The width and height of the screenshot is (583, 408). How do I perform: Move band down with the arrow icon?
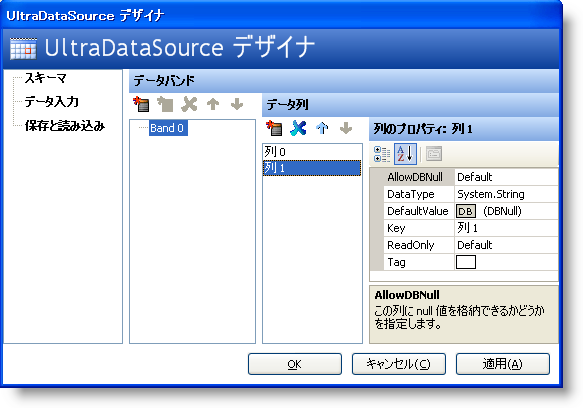pos(237,105)
